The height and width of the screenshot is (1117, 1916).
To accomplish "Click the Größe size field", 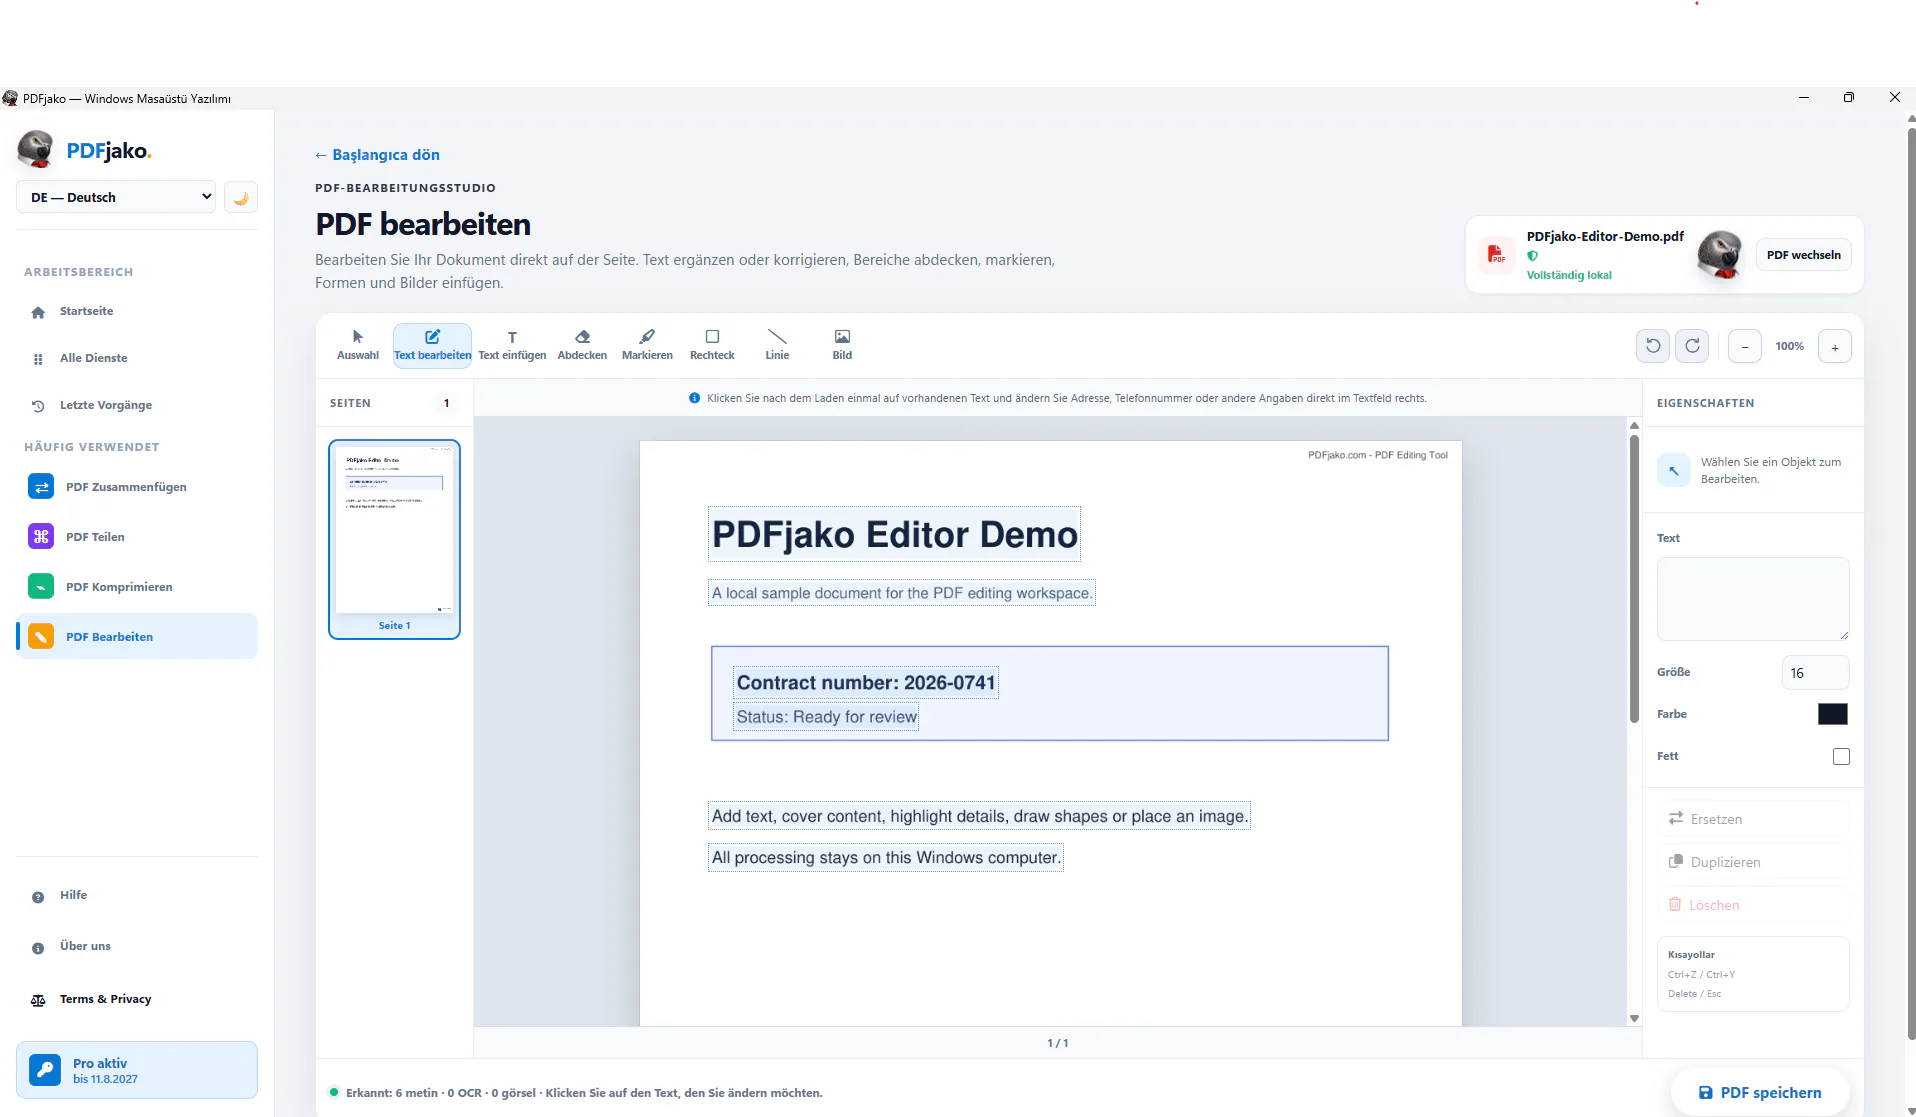I will pyautogui.click(x=1815, y=673).
